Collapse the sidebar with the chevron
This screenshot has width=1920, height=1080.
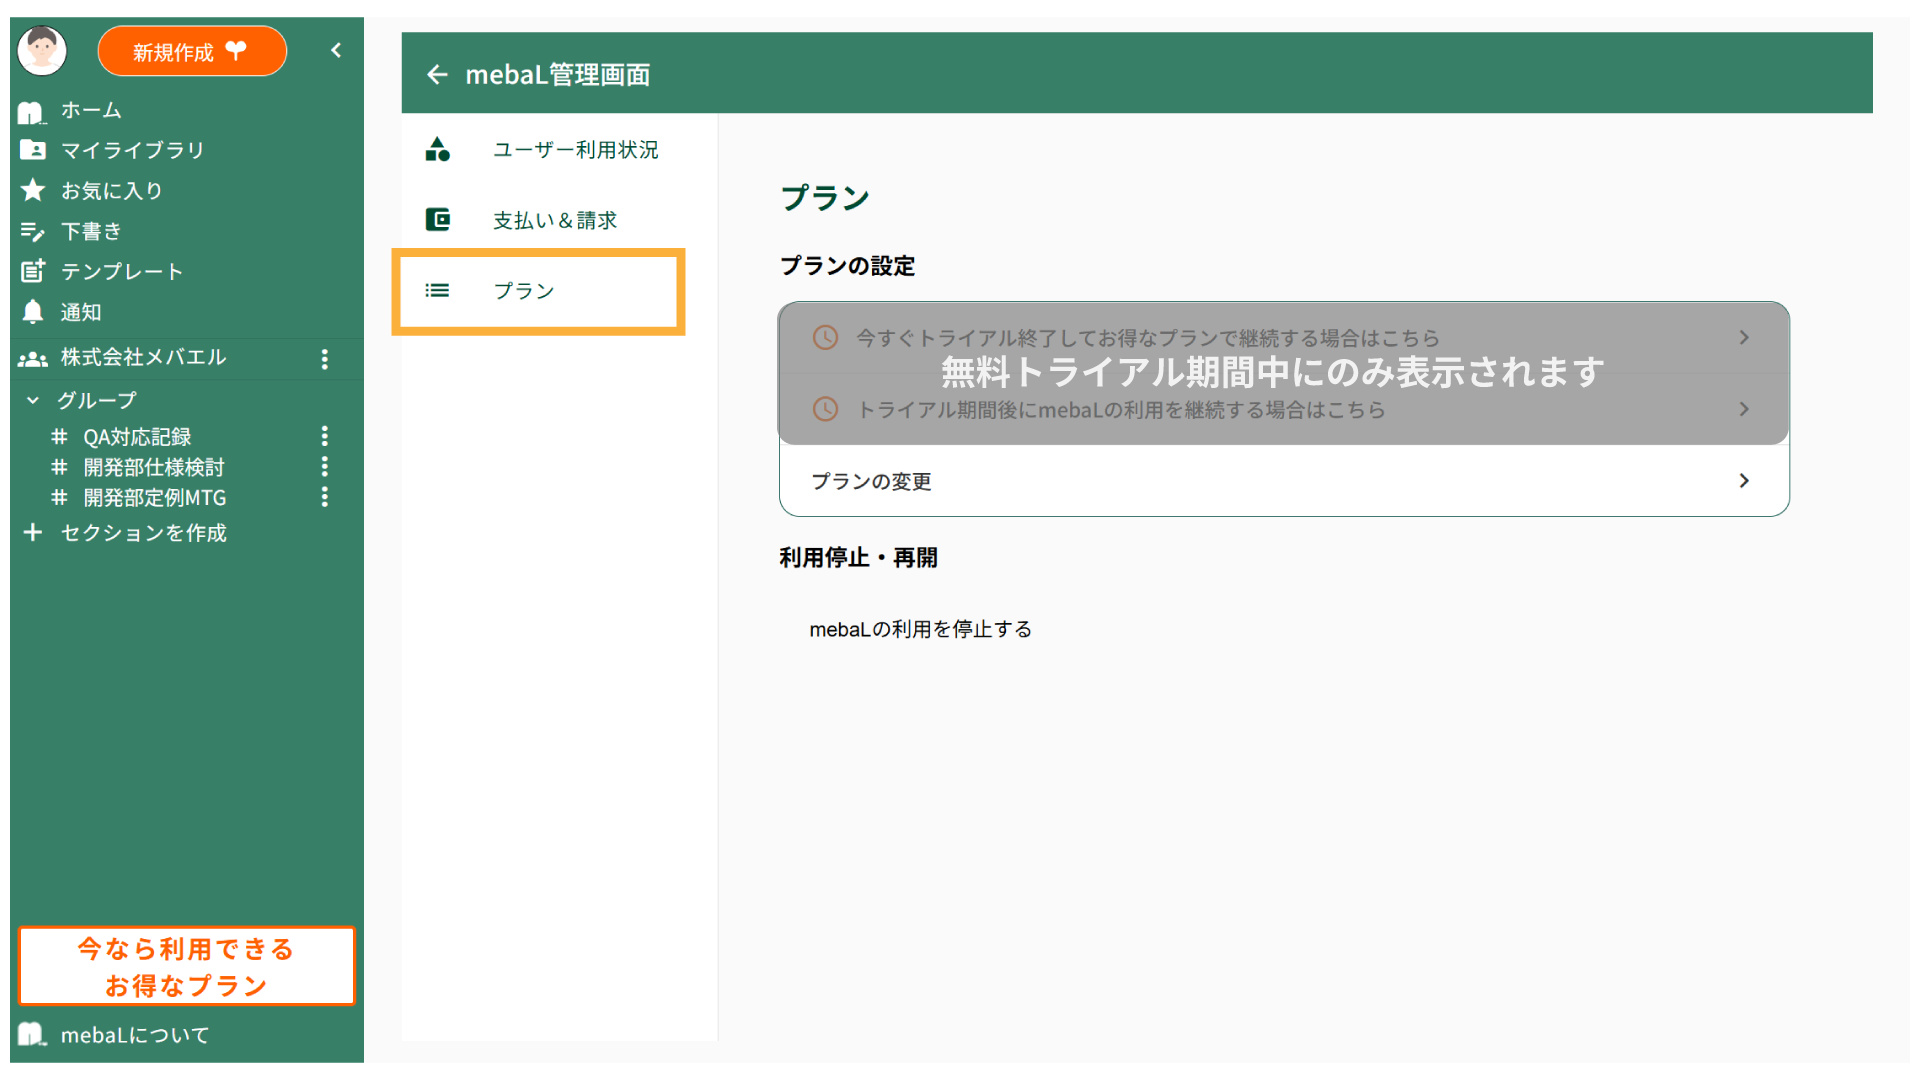336,50
